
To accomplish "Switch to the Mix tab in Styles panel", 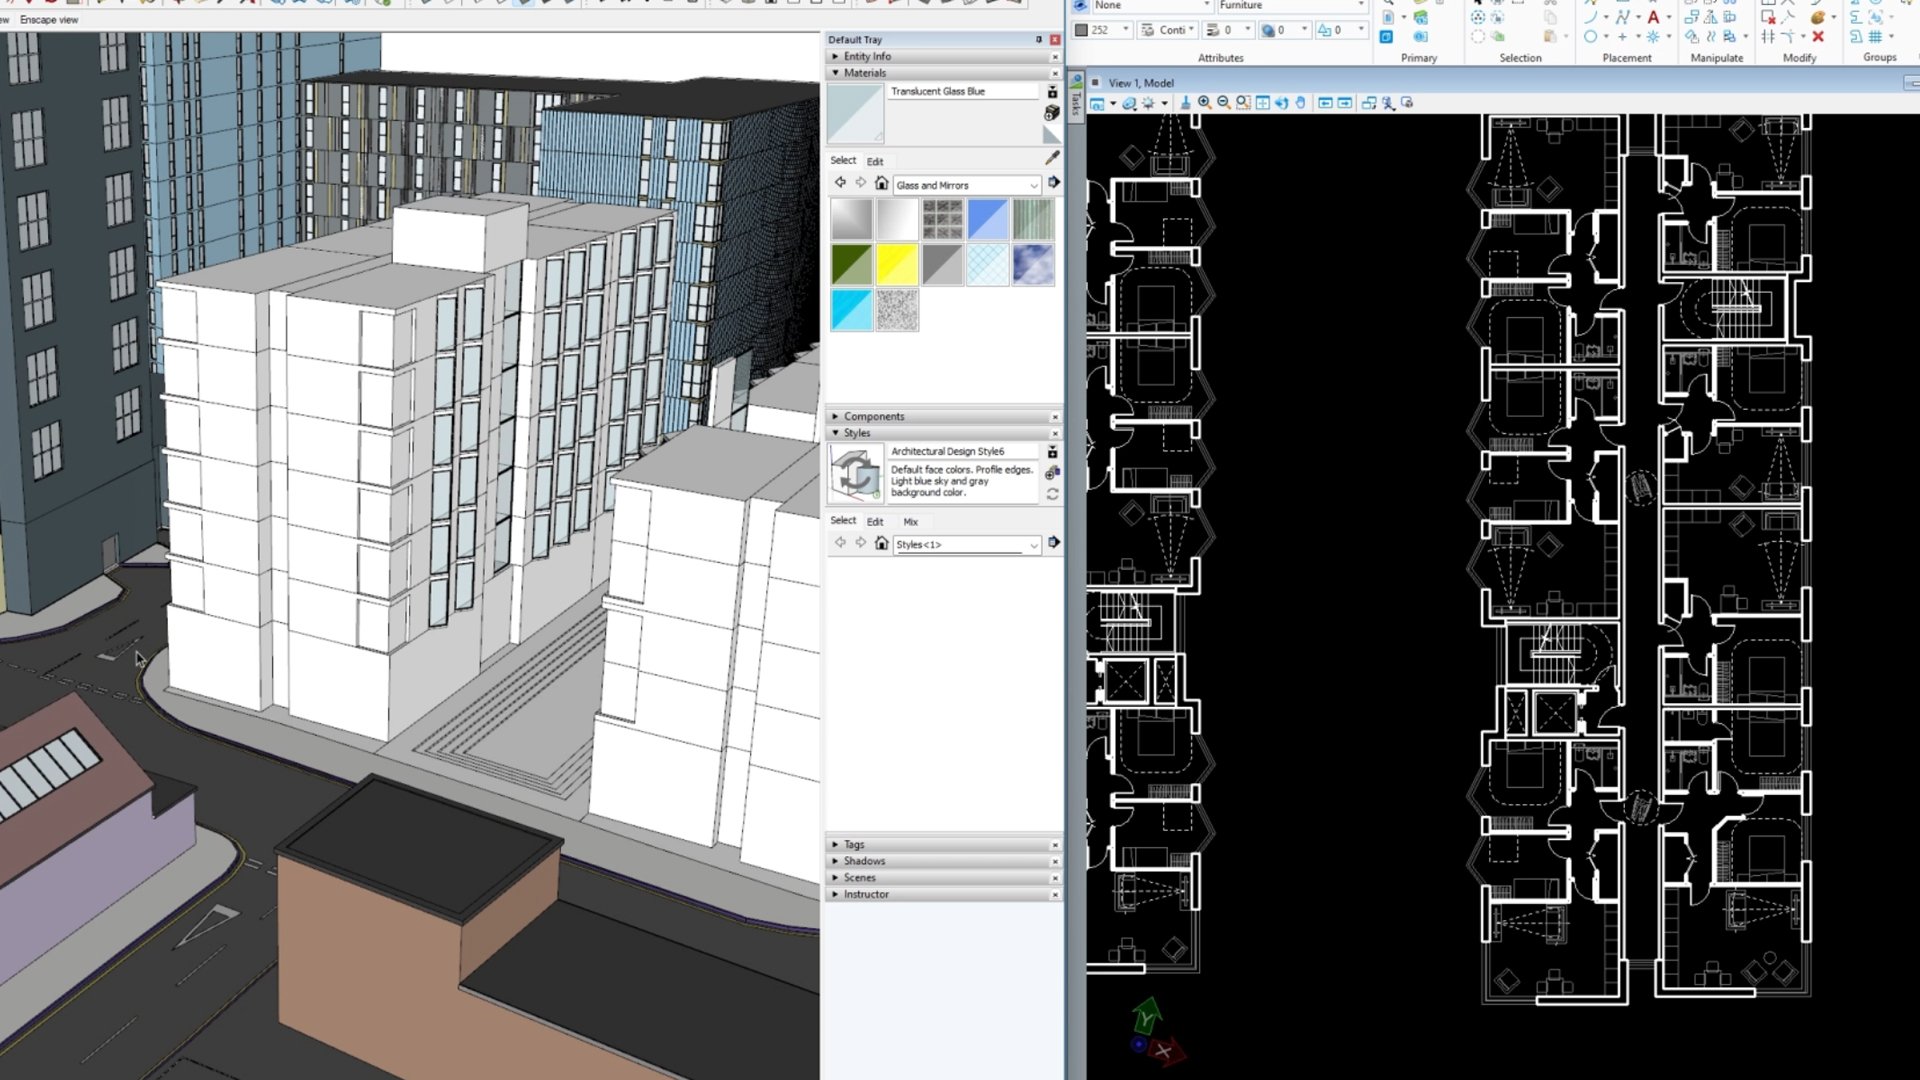I will point(911,521).
